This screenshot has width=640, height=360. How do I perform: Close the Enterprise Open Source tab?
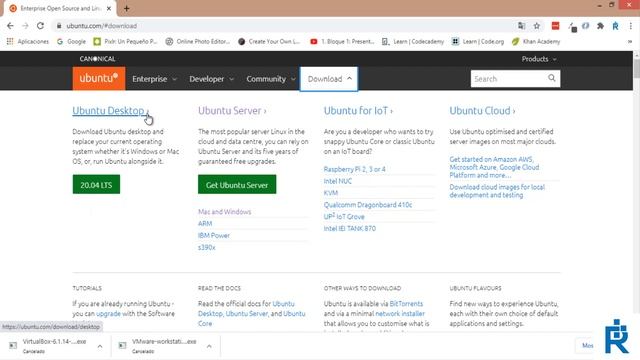coord(109,8)
